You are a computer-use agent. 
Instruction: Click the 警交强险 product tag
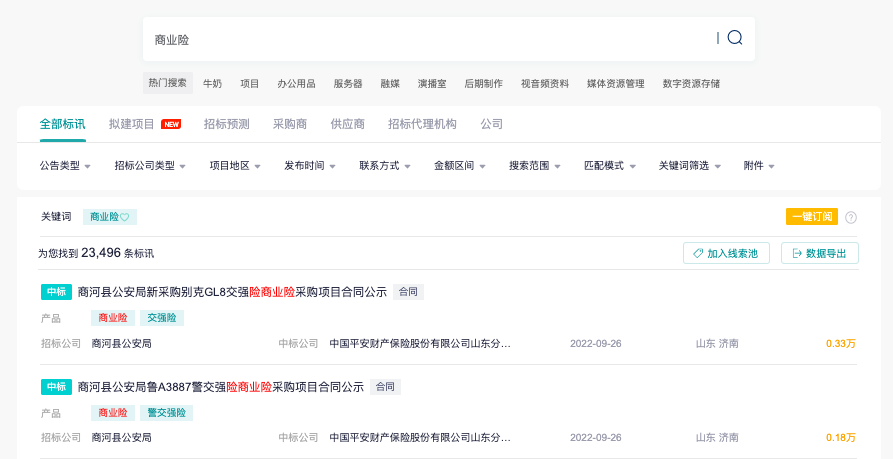(166, 413)
